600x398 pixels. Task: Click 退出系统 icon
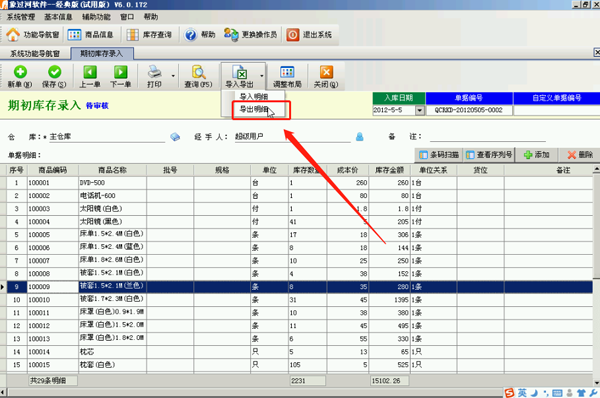click(293, 35)
